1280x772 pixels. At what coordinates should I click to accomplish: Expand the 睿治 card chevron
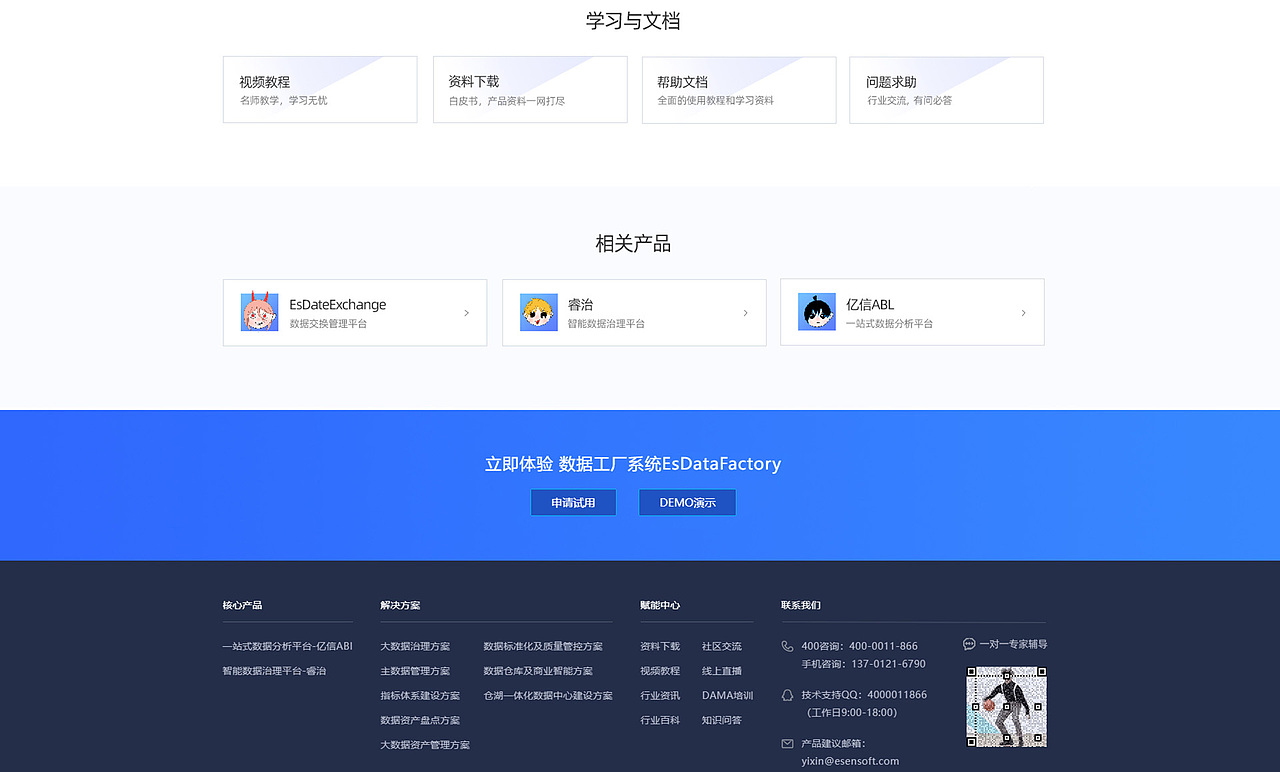pos(744,312)
